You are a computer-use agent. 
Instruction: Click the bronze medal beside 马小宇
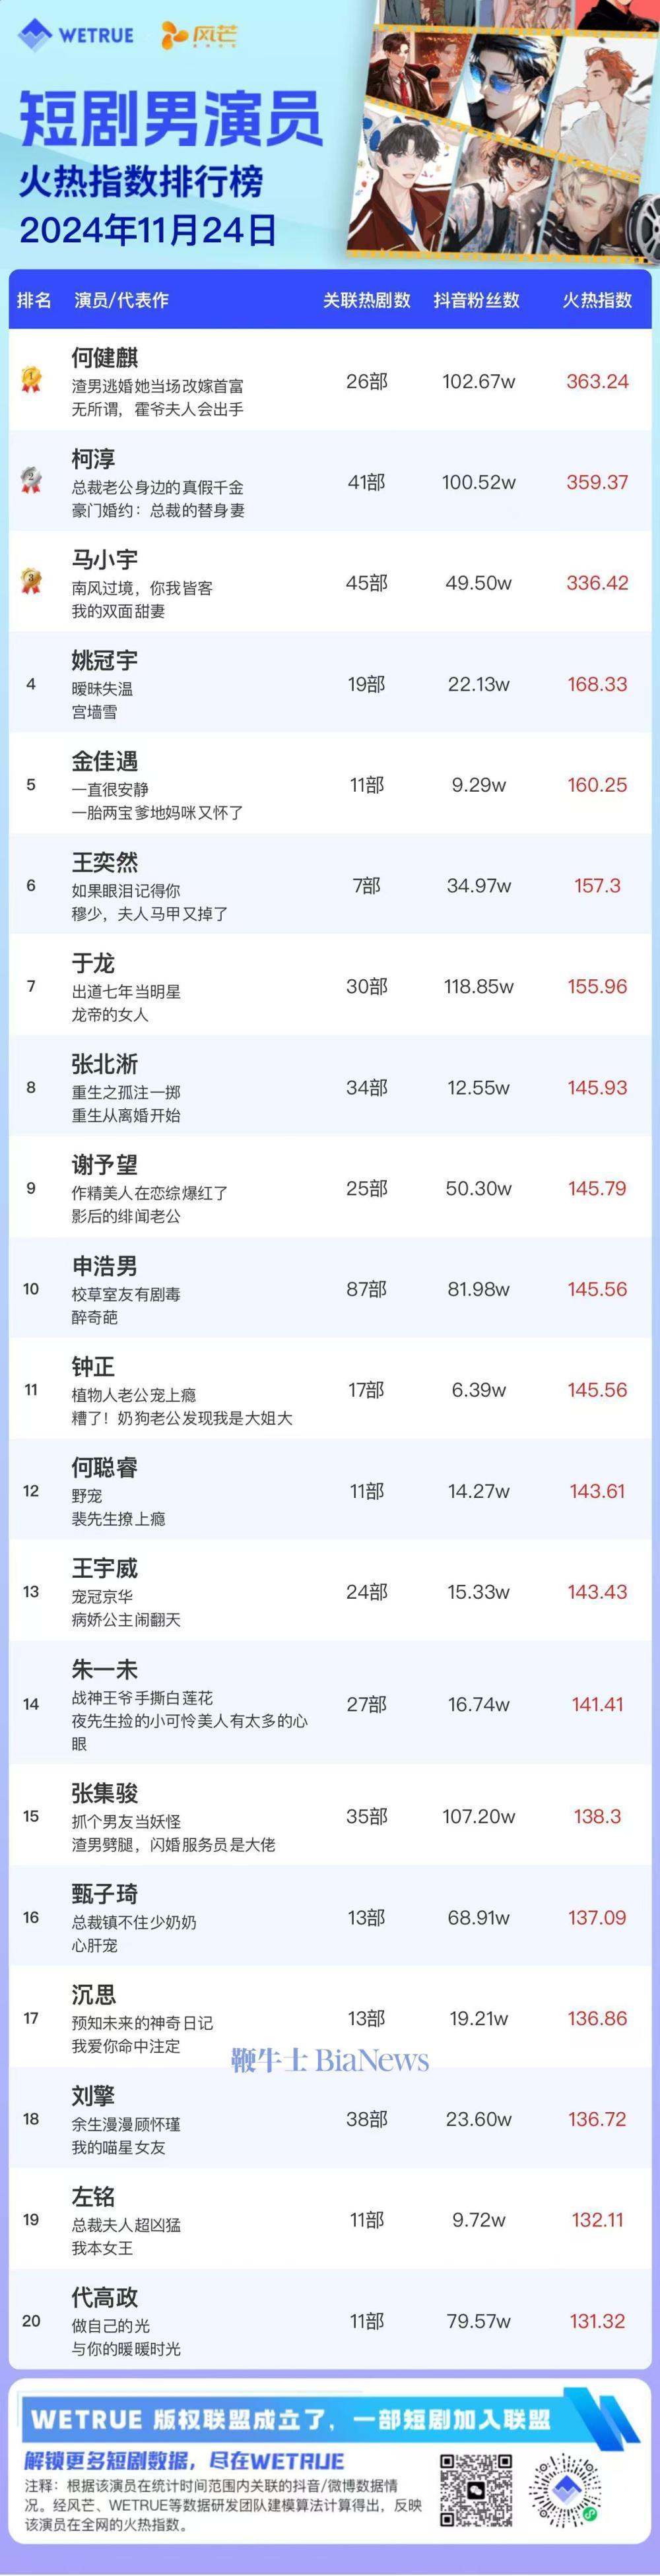[31, 581]
